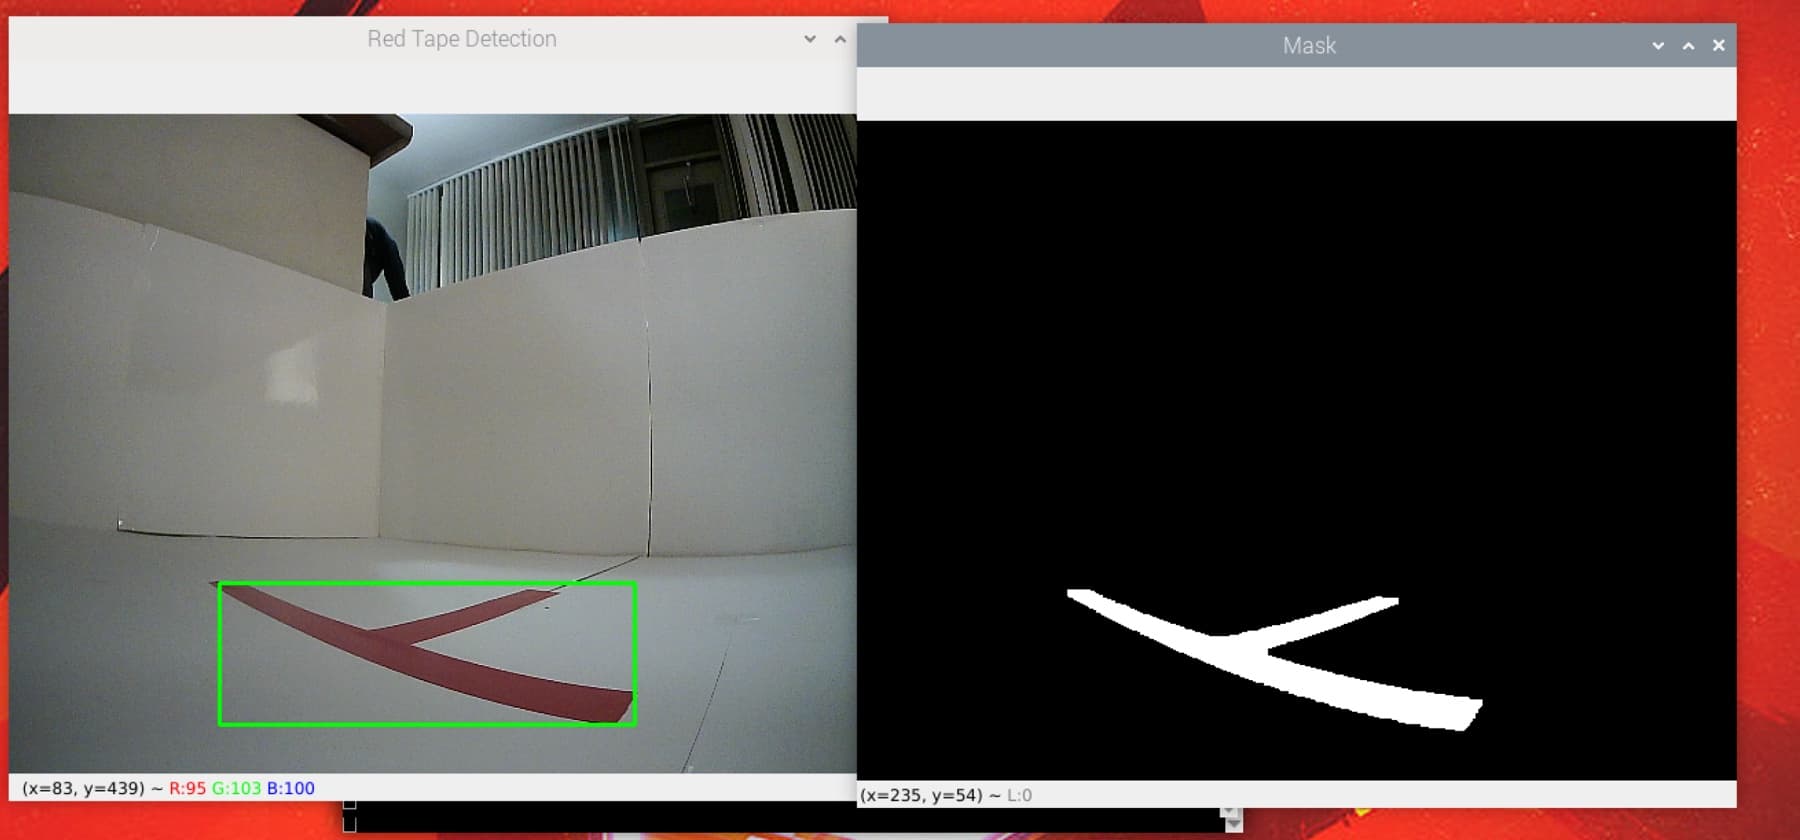Click Mask status bar coordinates text
The height and width of the screenshot is (840, 1800).
(x=921, y=795)
